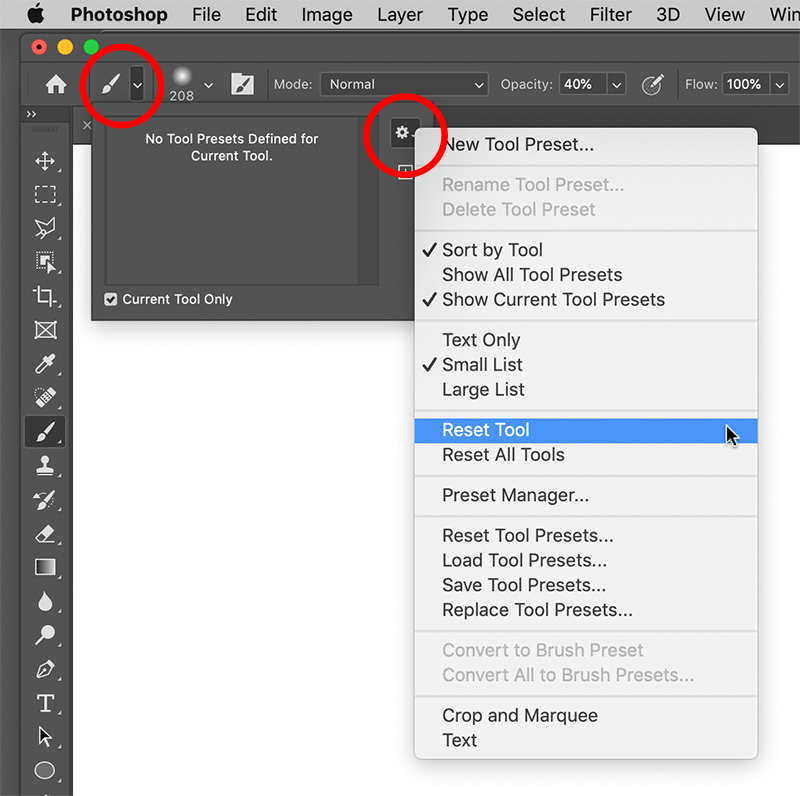Activate the Crop tool
The height and width of the screenshot is (796, 800).
point(45,296)
